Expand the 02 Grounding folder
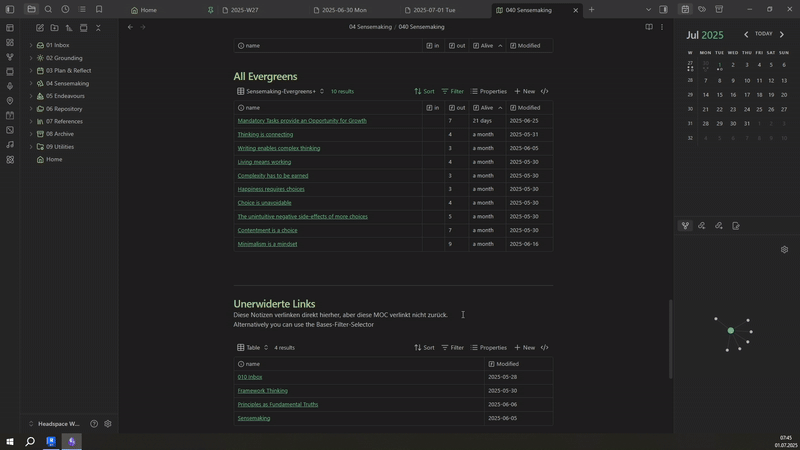This screenshot has height=450, width=800. click(x=31, y=58)
